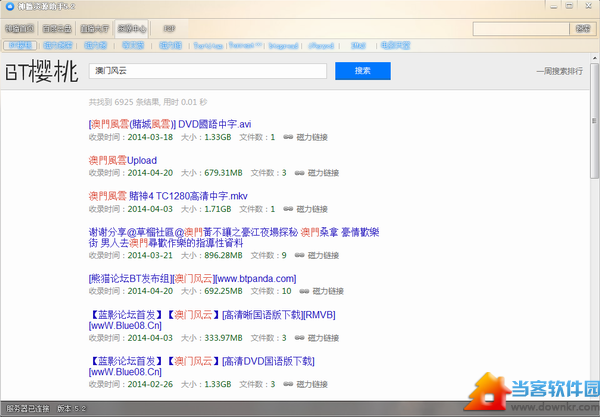Click magnet icon for 賭神4 TC1280高清中字.mkv
This screenshot has width=600, height=417.
[x=289, y=208]
